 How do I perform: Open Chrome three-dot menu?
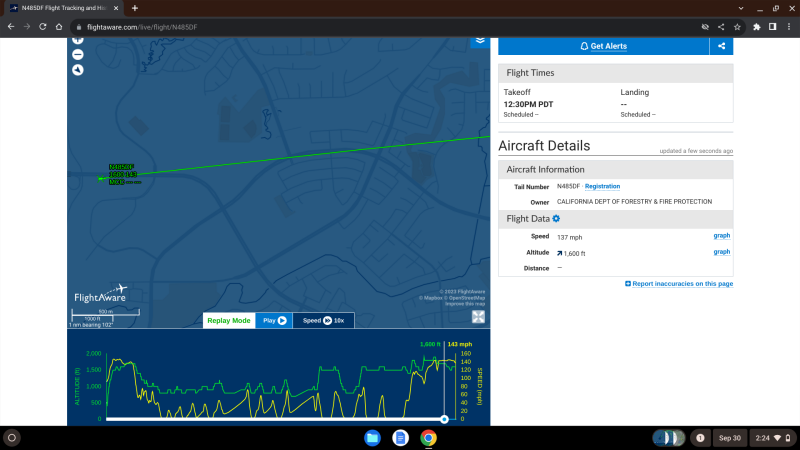coord(789,27)
